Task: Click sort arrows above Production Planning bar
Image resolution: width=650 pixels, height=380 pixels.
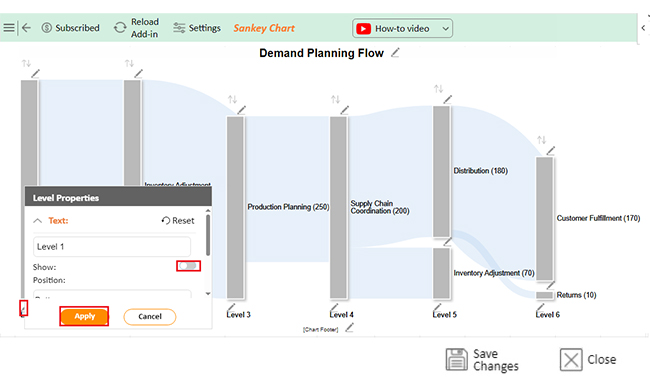Action: [x=233, y=99]
